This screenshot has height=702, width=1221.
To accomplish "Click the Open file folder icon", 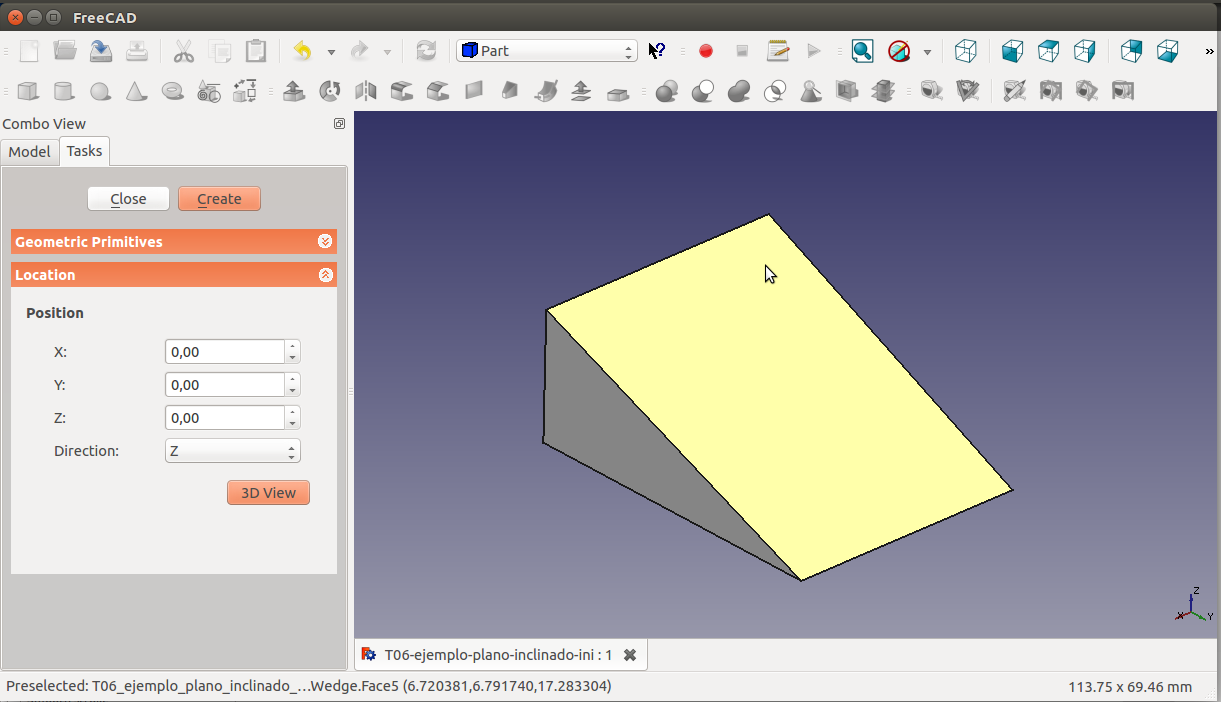I will coord(65,51).
